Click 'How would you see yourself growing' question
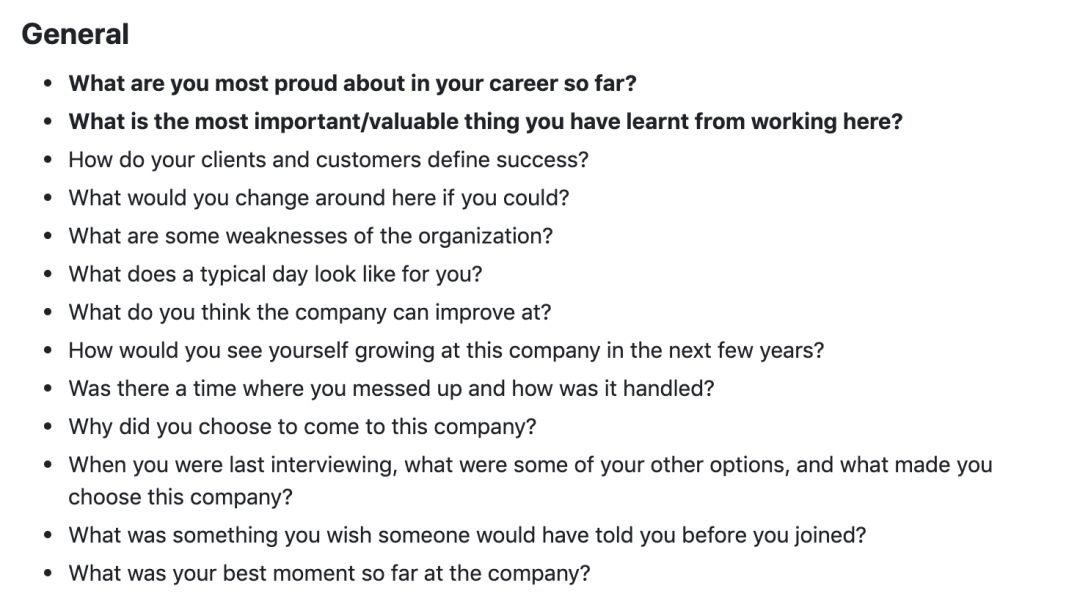This screenshot has height=613, width=1080. (x=446, y=350)
